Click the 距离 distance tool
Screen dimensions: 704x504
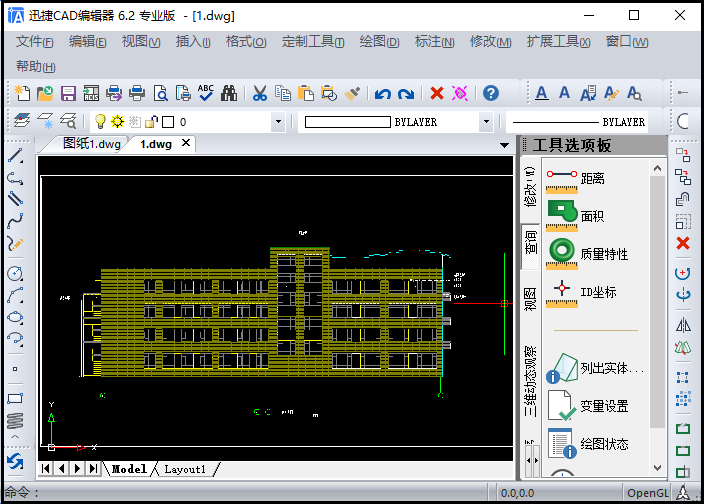click(576, 180)
